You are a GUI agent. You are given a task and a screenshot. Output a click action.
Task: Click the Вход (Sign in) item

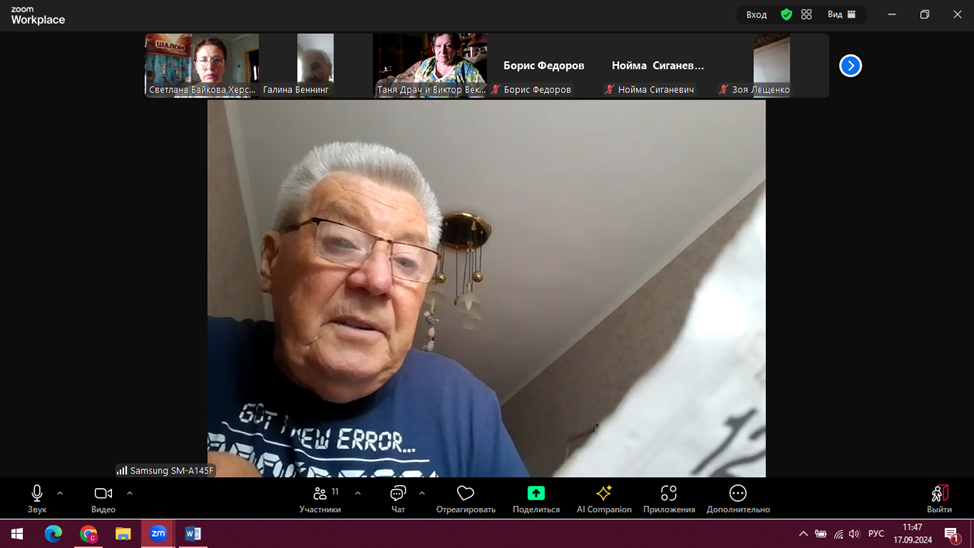(x=757, y=15)
